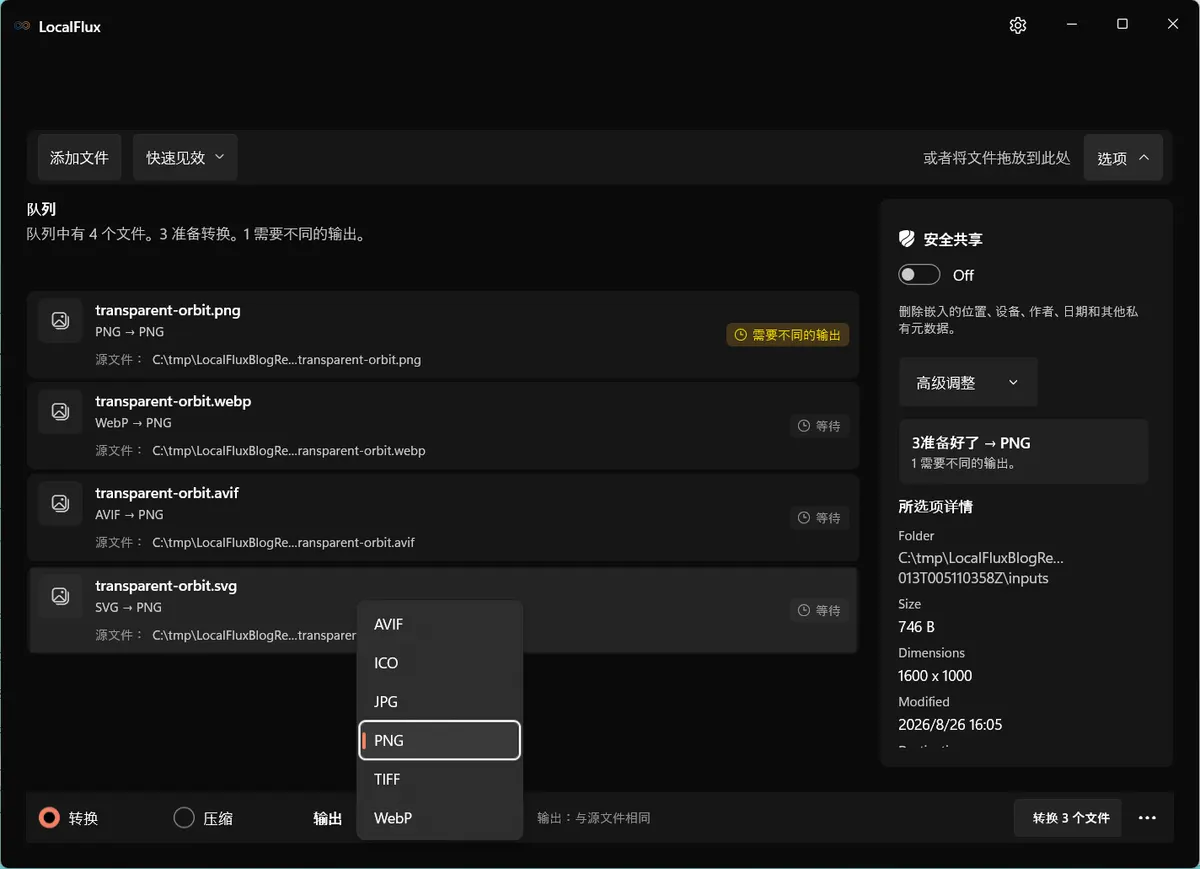The width and height of the screenshot is (1200, 869).
Task: Choose JPG from the format list
Action: (440, 702)
